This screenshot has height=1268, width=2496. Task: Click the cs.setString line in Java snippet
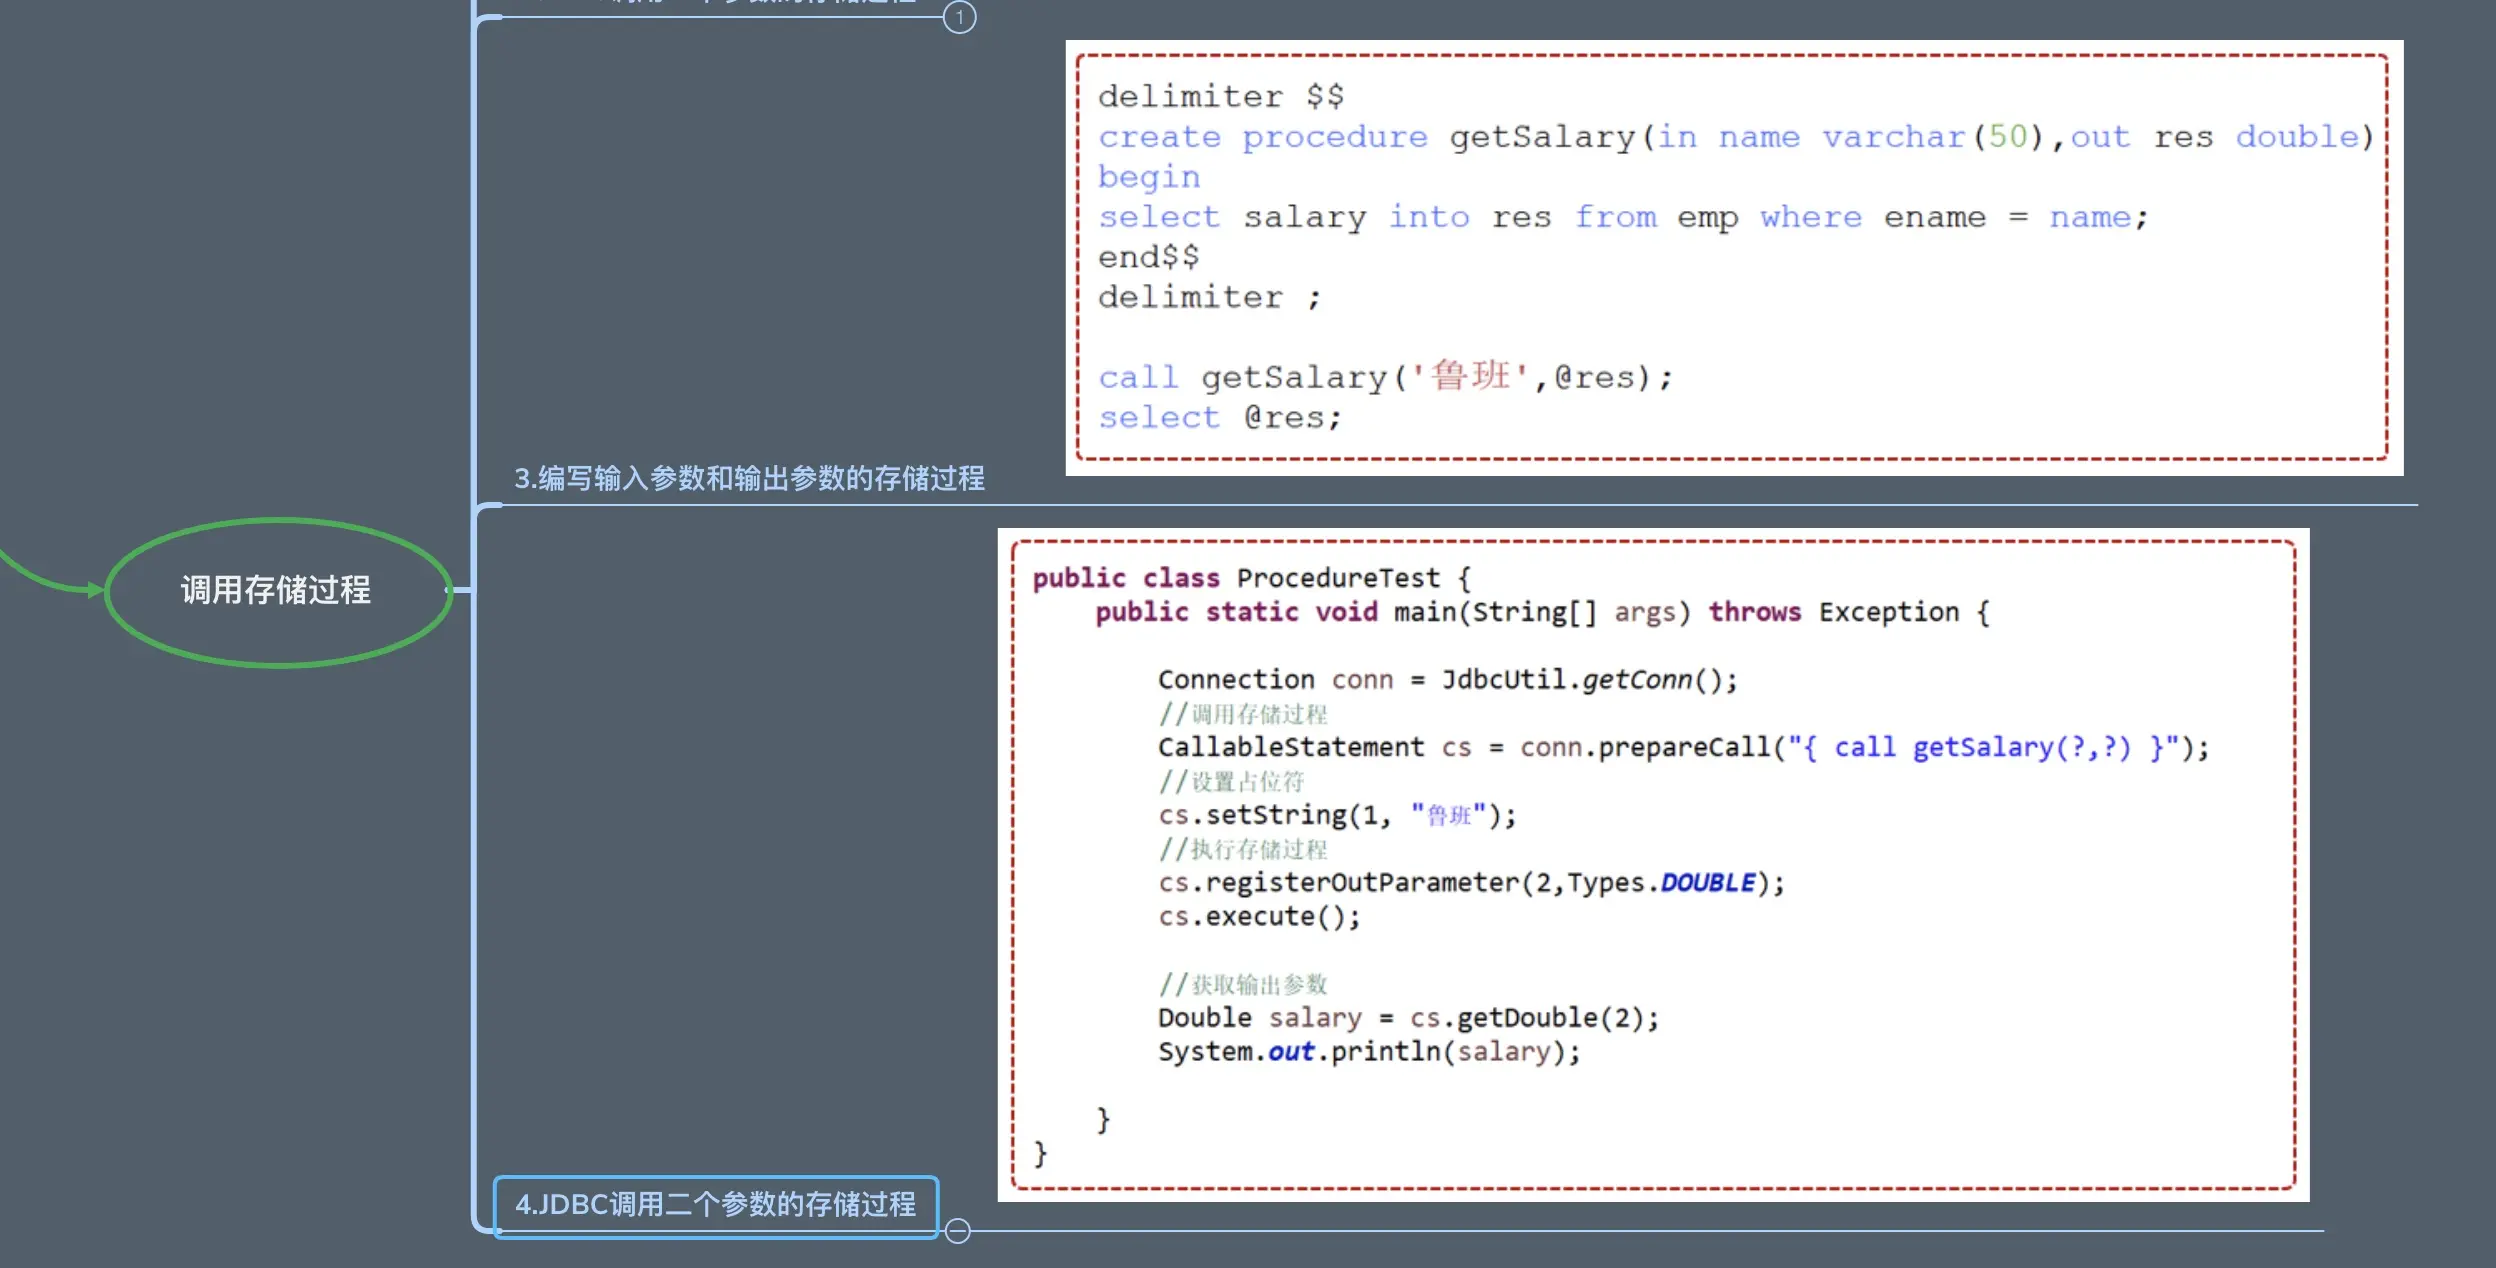(x=1336, y=816)
